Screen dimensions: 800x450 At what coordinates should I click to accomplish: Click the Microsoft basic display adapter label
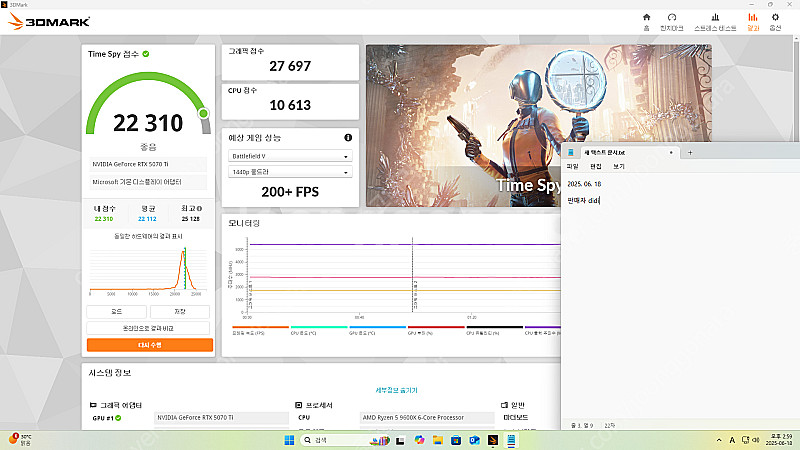pyautogui.click(x=148, y=182)
